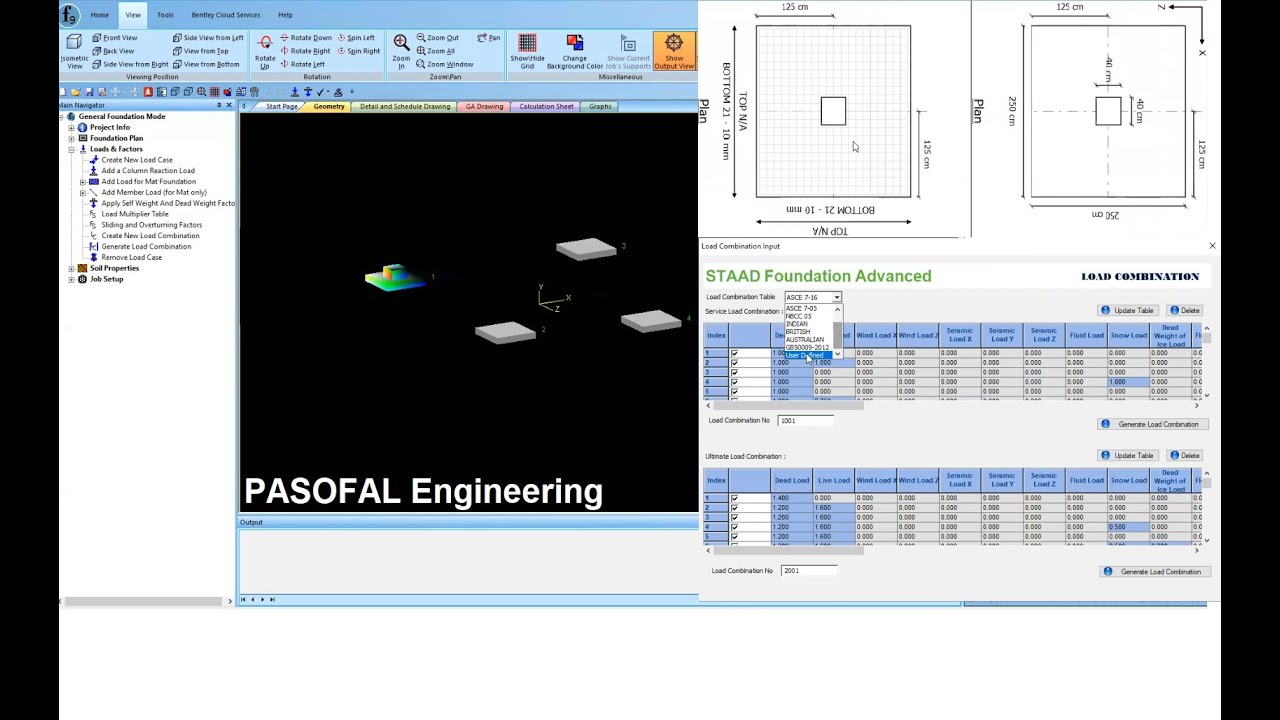Click Spin Right
The height and width of the screenshot is (720, 1280).
point(358,51)
